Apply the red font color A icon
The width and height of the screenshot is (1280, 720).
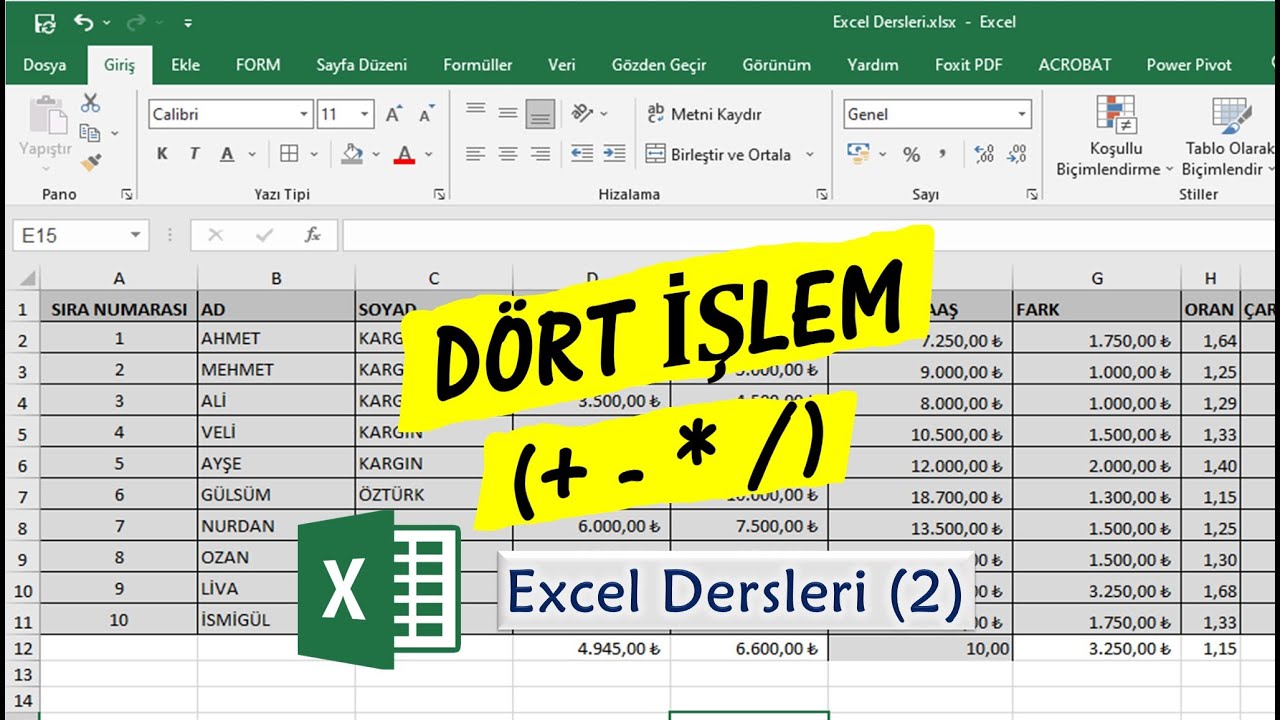(x=404, y=154)
